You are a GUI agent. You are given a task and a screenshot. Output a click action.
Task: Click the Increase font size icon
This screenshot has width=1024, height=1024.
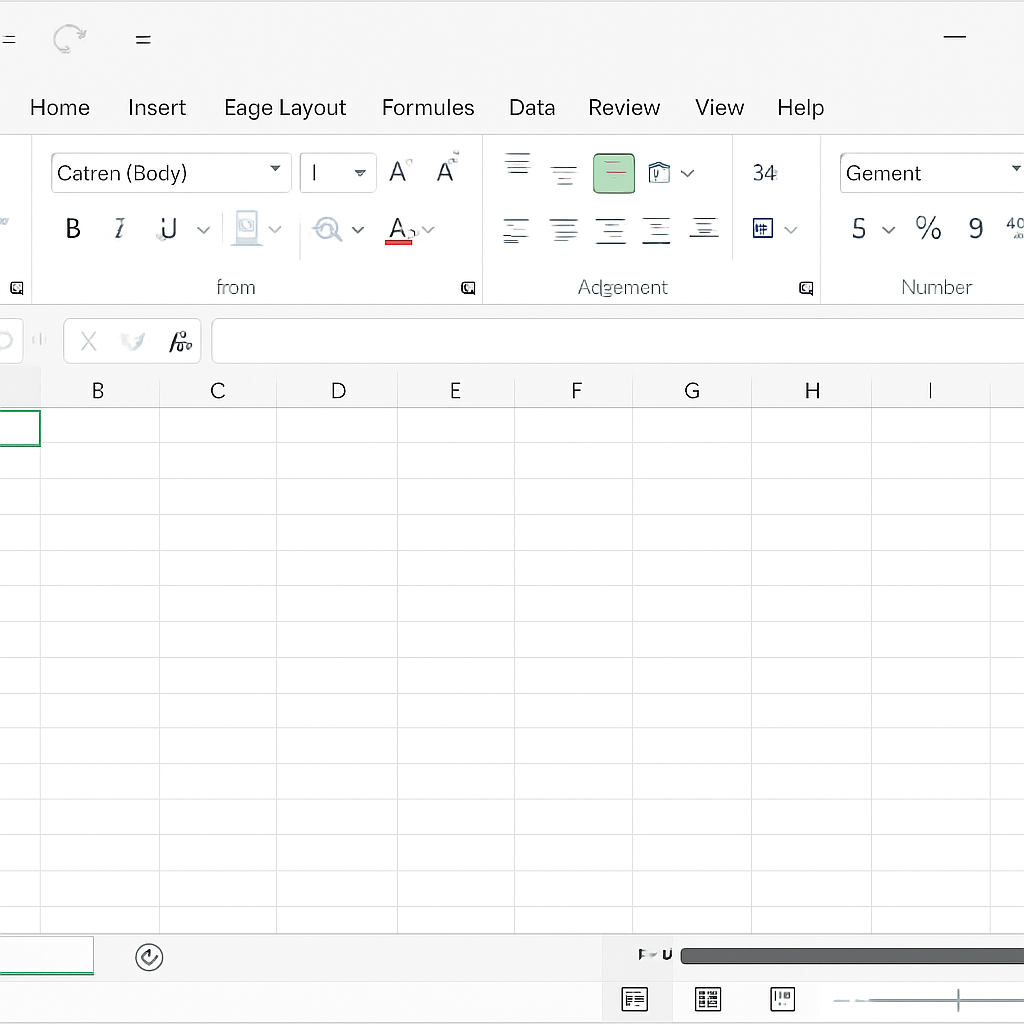point(399,172)
